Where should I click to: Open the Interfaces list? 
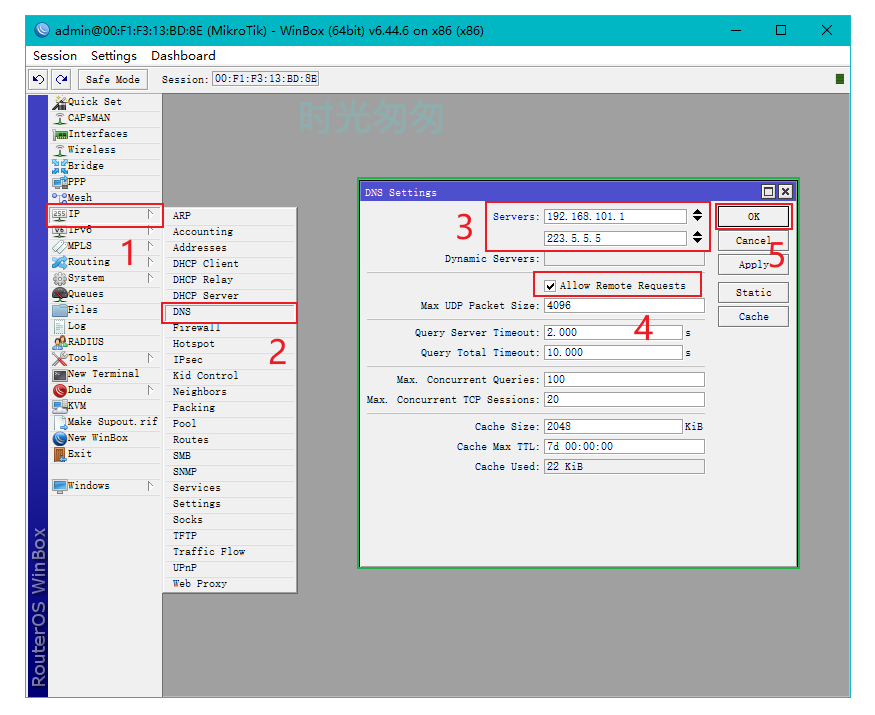105,134
